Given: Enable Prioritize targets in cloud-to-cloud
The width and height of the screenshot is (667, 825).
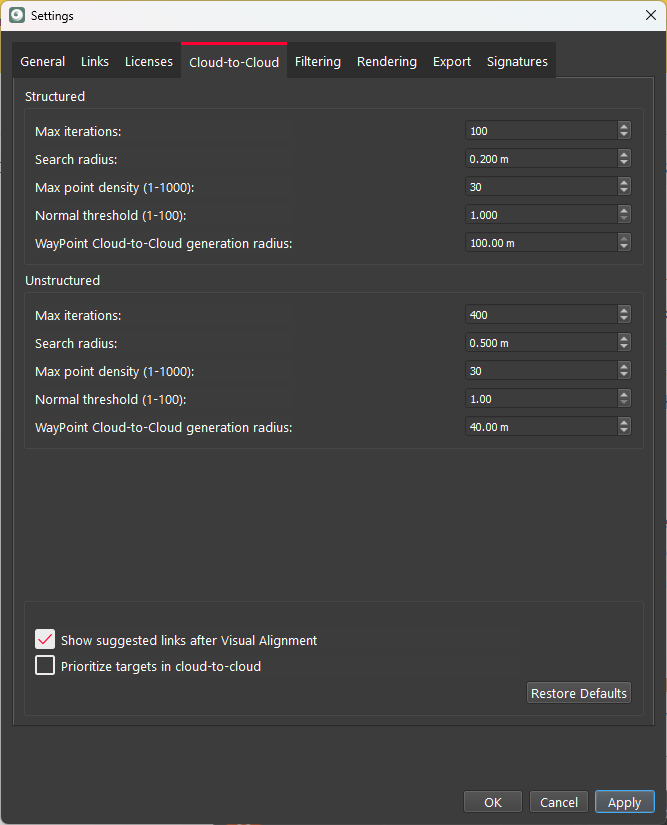Looking at the screenshot, I should [45, 666].
